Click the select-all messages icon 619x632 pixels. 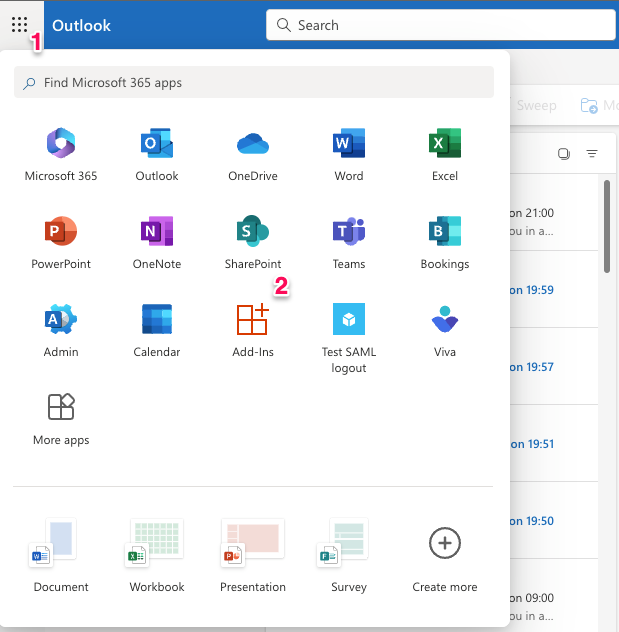[x=564, y=154]
